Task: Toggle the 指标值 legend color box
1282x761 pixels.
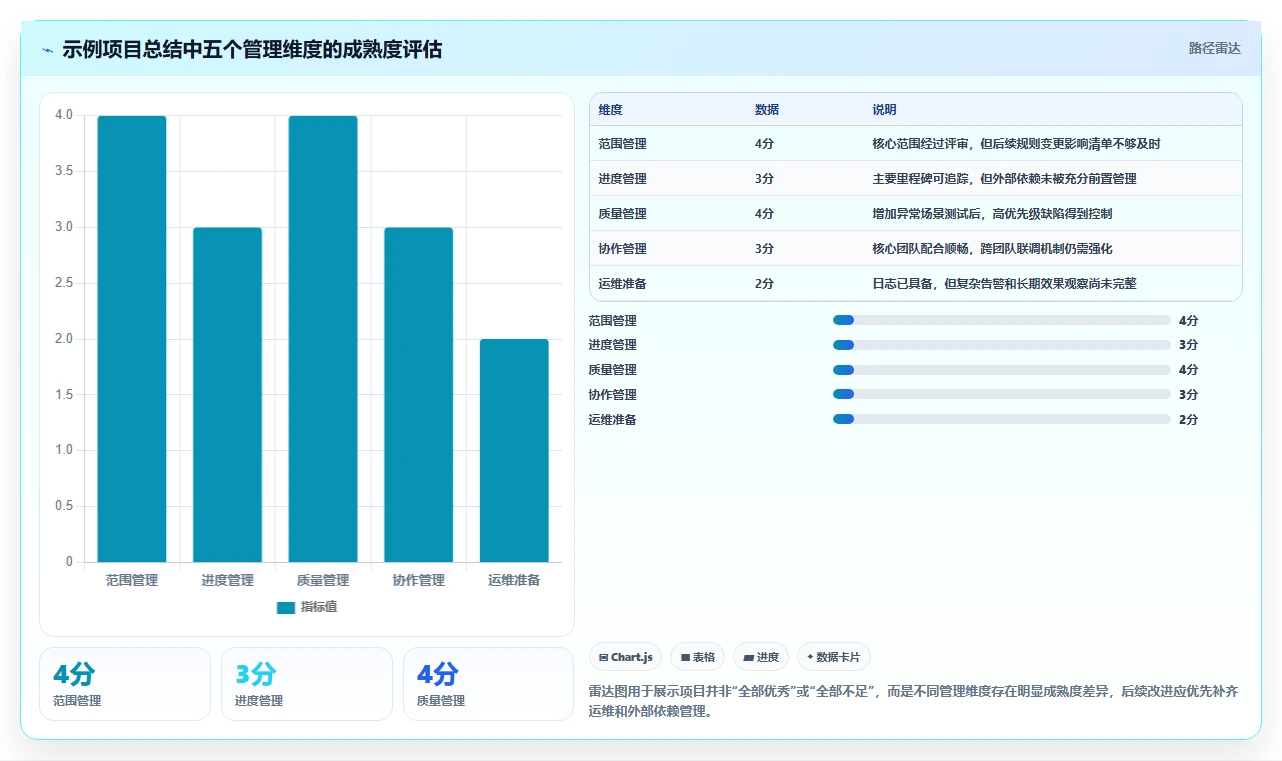Action: click(286, 607)
